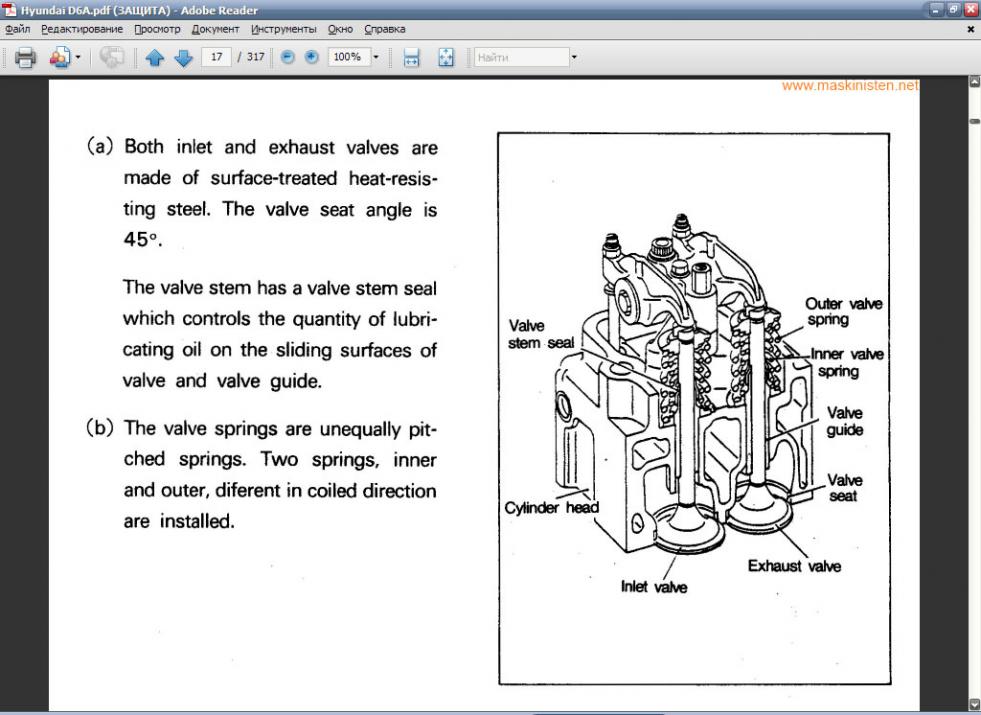Click the '45°' valve seat angle text
The width and height of the screenshot is (981, 715).
coord(143,239)
